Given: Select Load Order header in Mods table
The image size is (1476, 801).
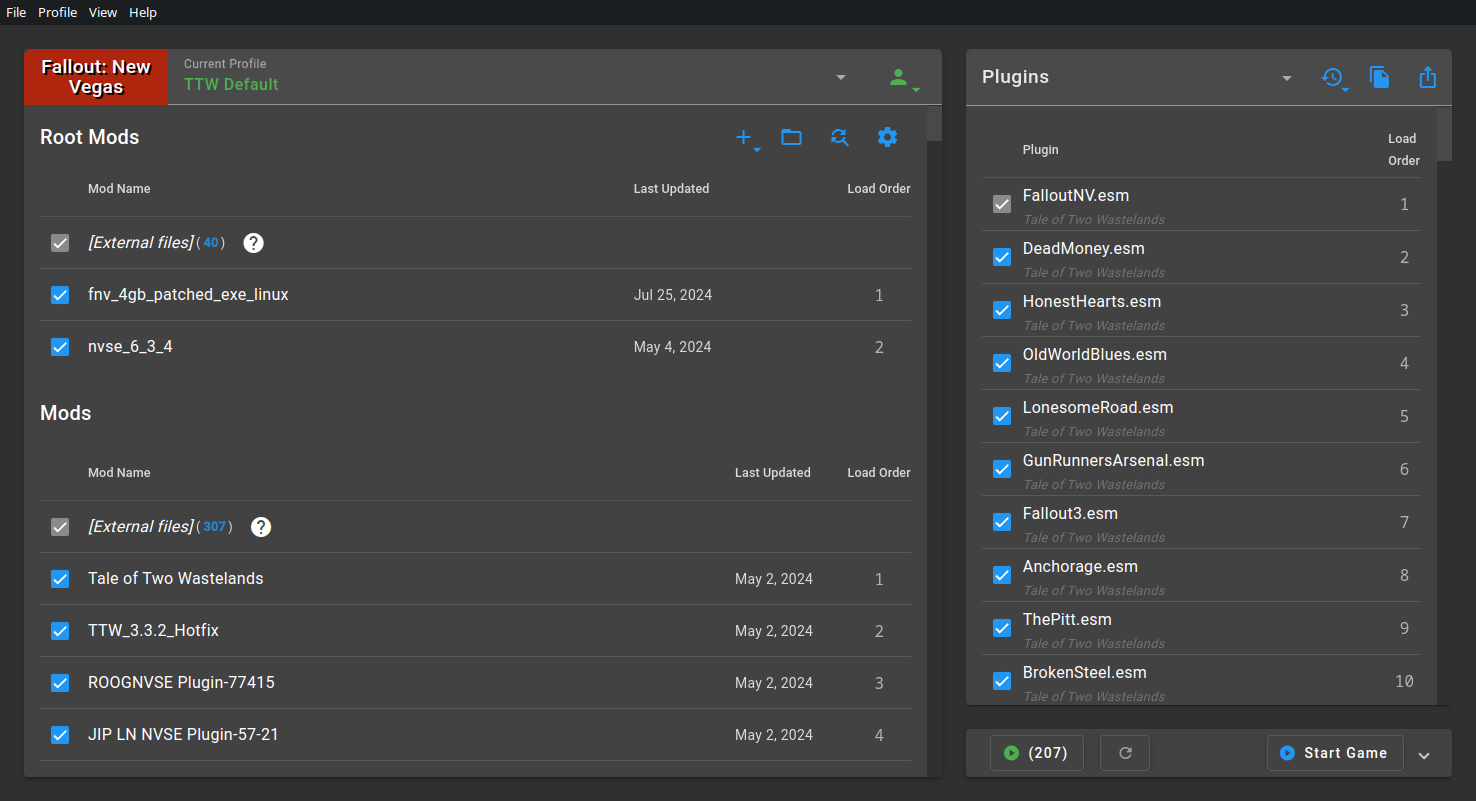Looking at the screenshot, I should (x=879, y=473).
